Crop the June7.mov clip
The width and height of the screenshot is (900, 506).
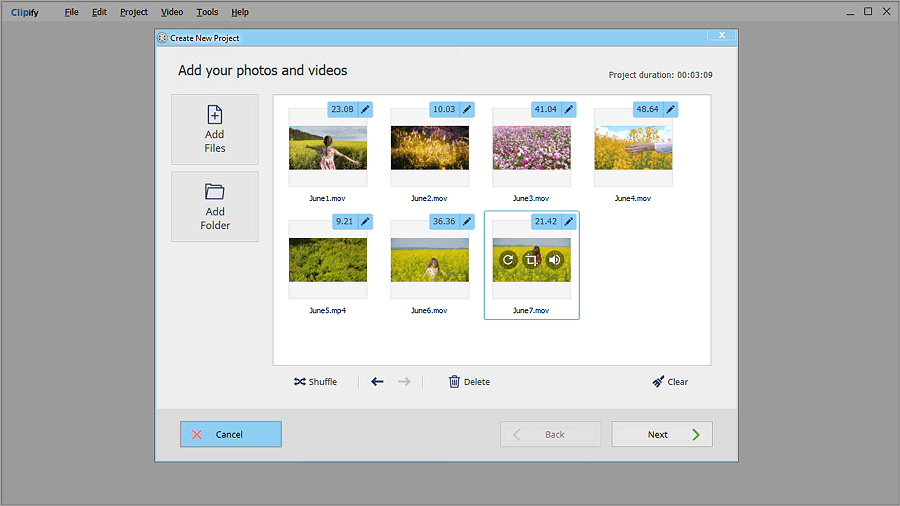(x=532, y=260)
